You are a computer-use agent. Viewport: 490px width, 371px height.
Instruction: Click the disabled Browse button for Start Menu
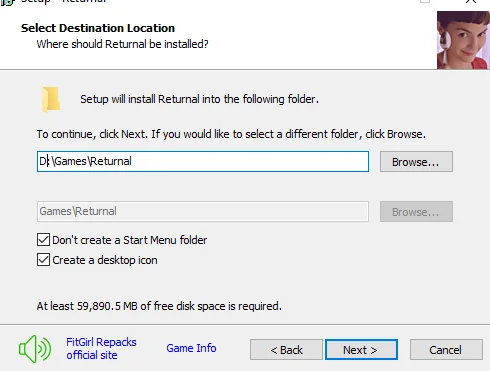tap(416, 212)
